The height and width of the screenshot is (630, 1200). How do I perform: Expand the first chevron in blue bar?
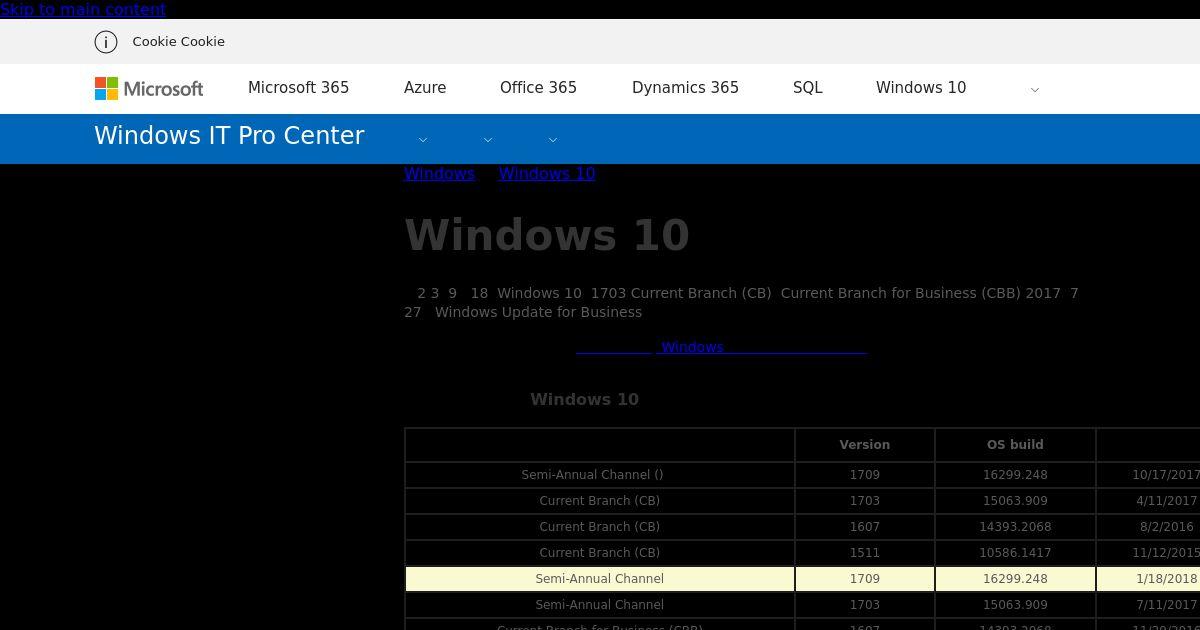[x=423, y=140]
